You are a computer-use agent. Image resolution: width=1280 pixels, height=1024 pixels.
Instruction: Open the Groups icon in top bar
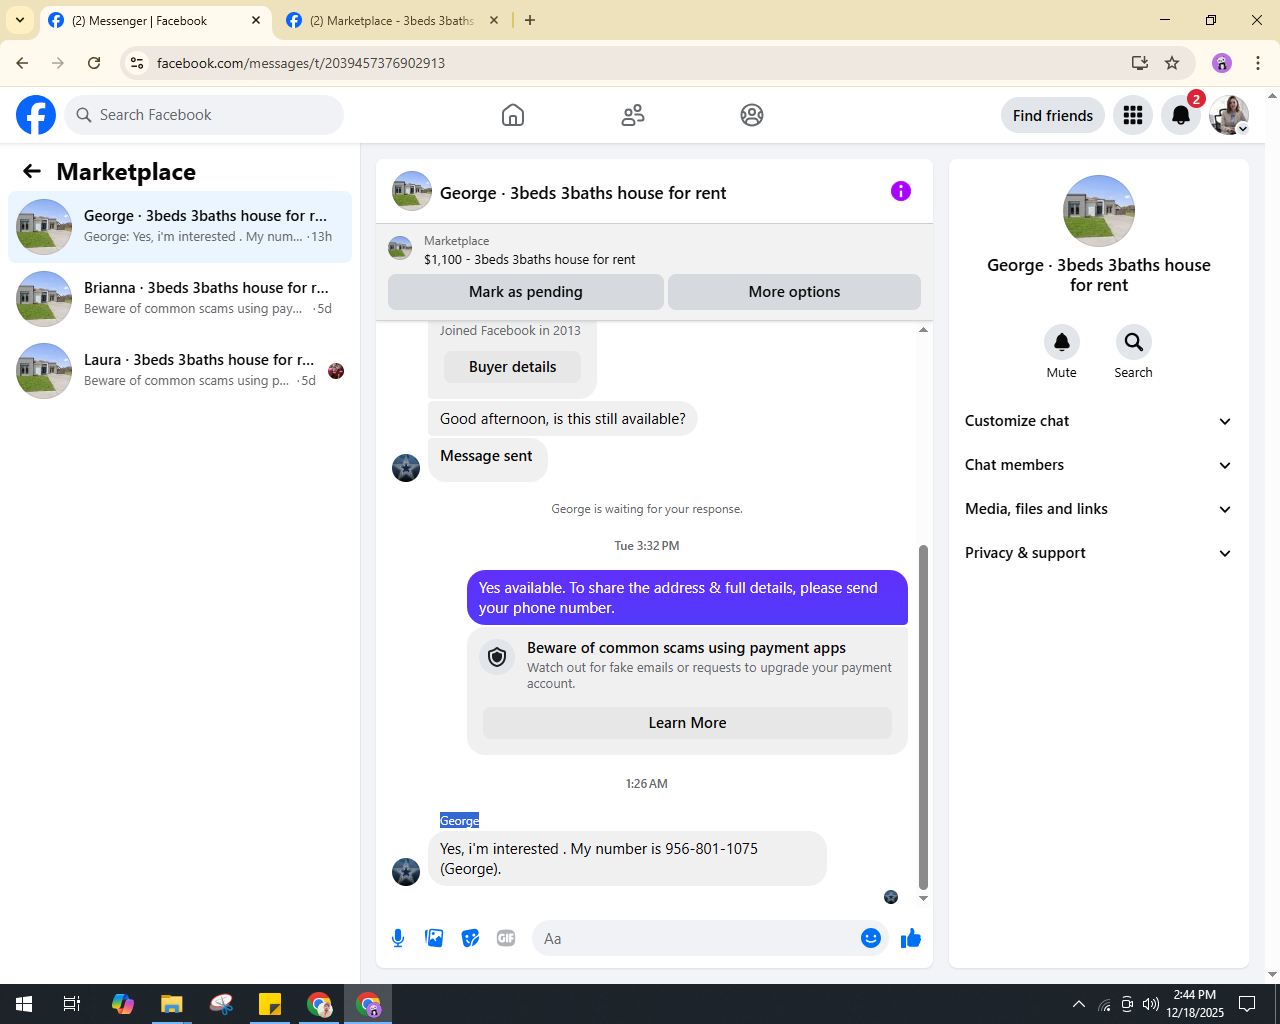pos(752,115)
